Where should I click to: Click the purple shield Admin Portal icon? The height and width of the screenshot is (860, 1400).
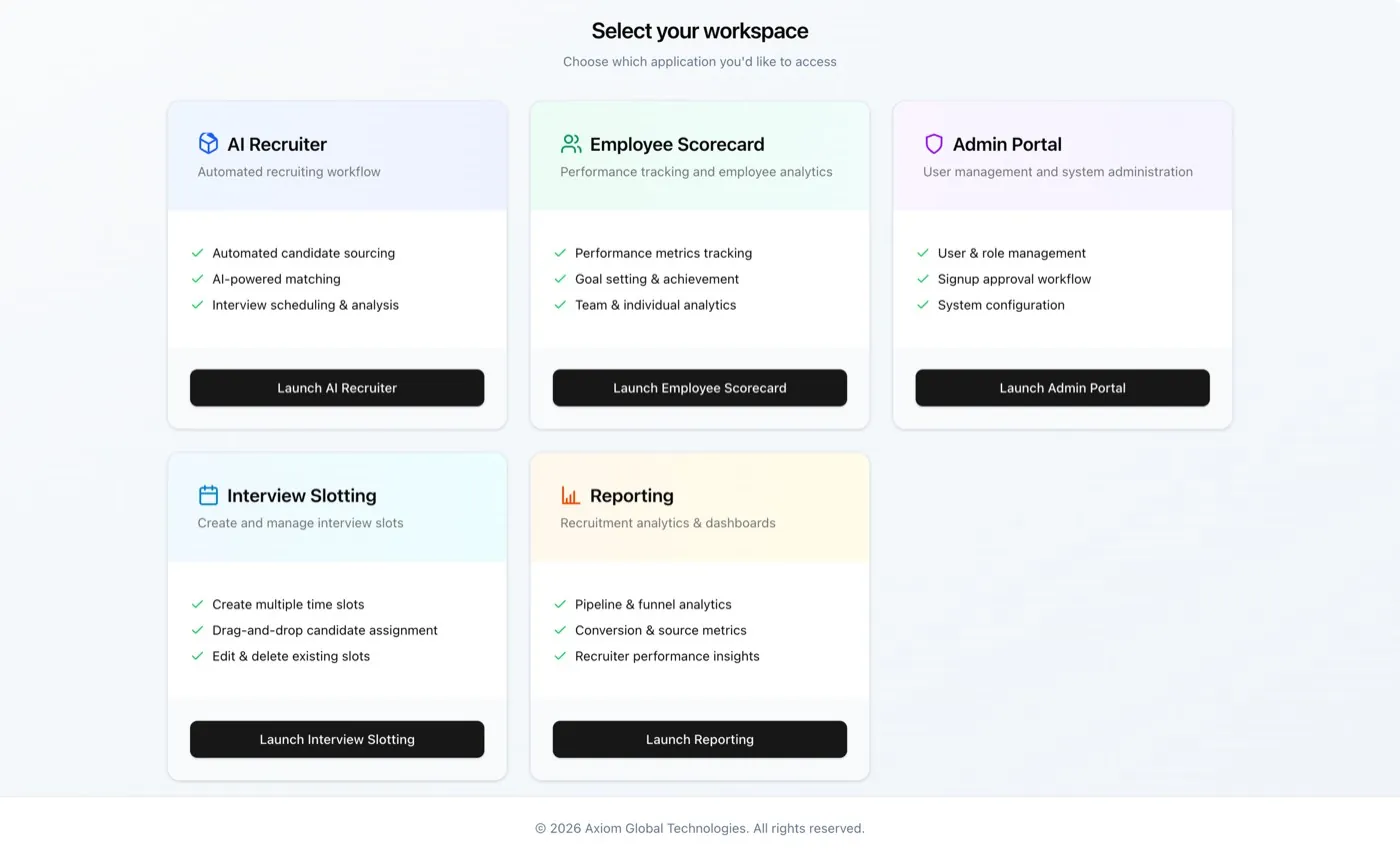(x=934, y=144)
